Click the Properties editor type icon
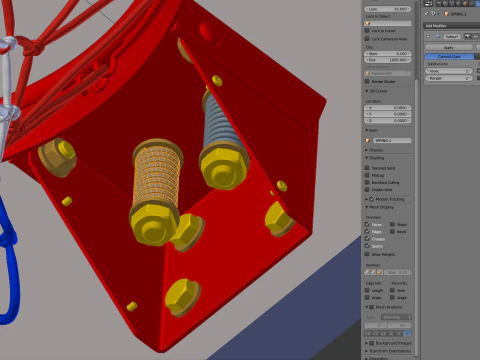 tap(428, 4)
